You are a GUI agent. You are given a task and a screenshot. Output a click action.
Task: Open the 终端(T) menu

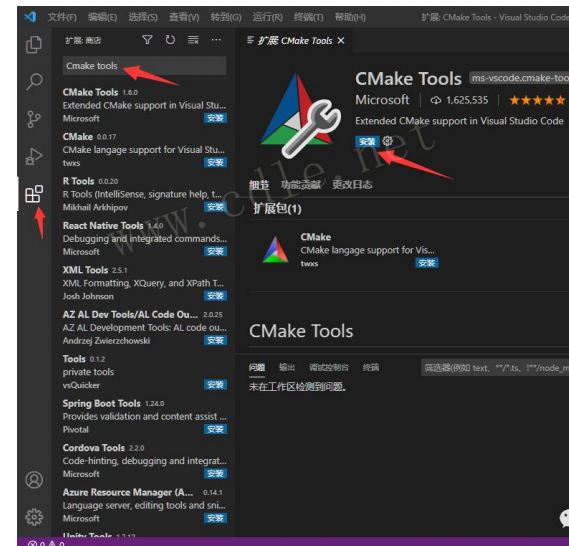click(x=308, y=17)
